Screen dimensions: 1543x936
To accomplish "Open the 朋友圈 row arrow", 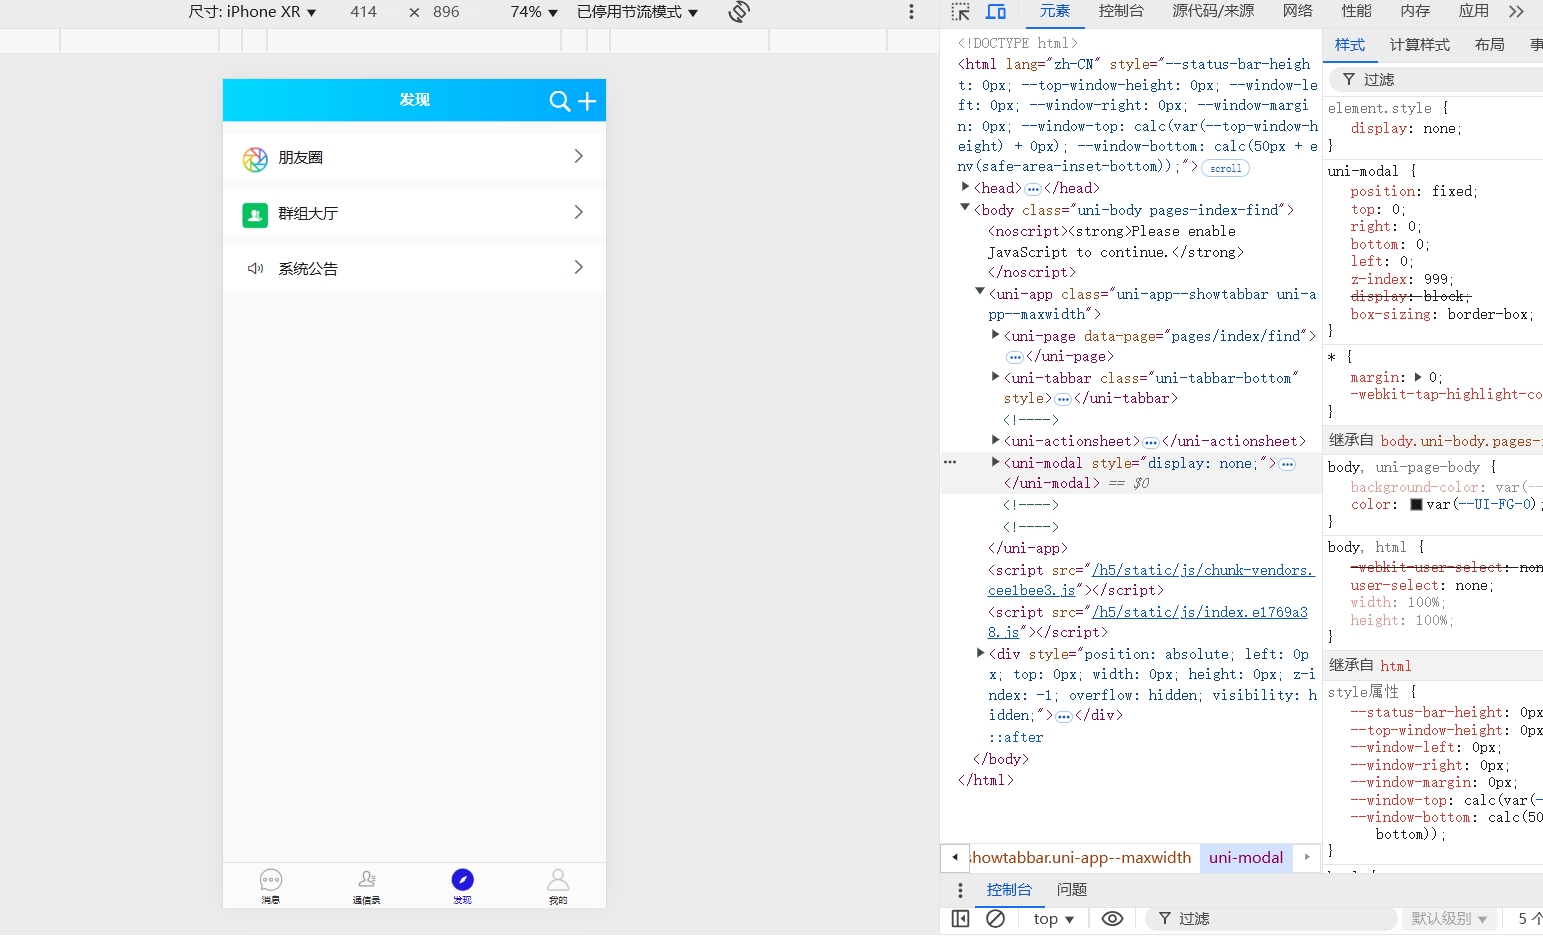I will click(578, 156).
